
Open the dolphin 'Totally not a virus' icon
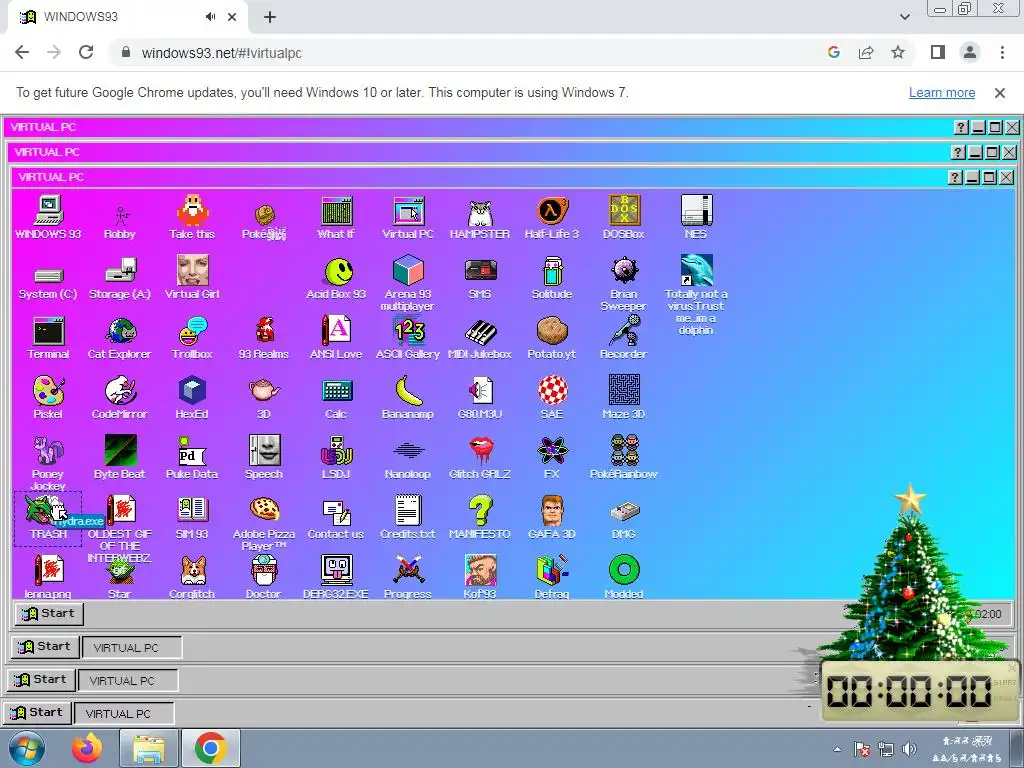[696, 295]
